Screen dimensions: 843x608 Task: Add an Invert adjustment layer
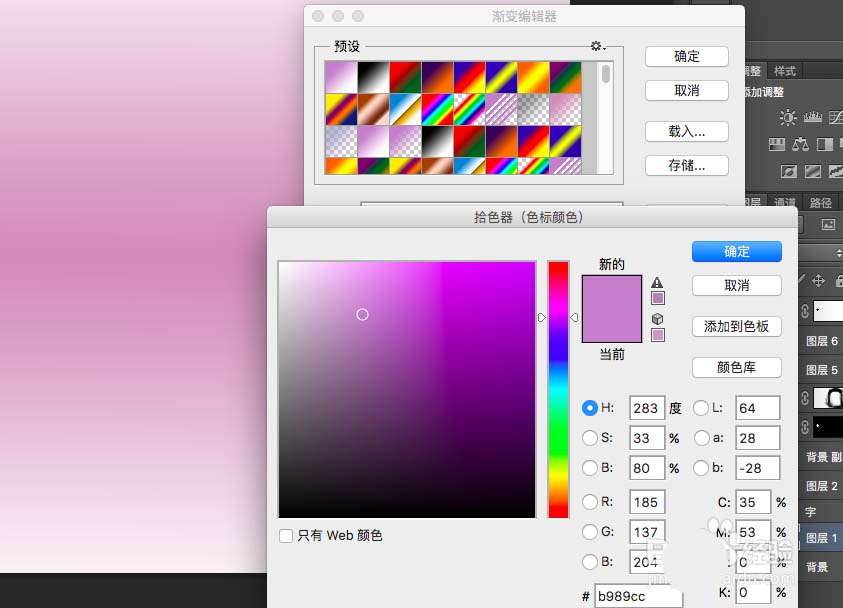789,171
